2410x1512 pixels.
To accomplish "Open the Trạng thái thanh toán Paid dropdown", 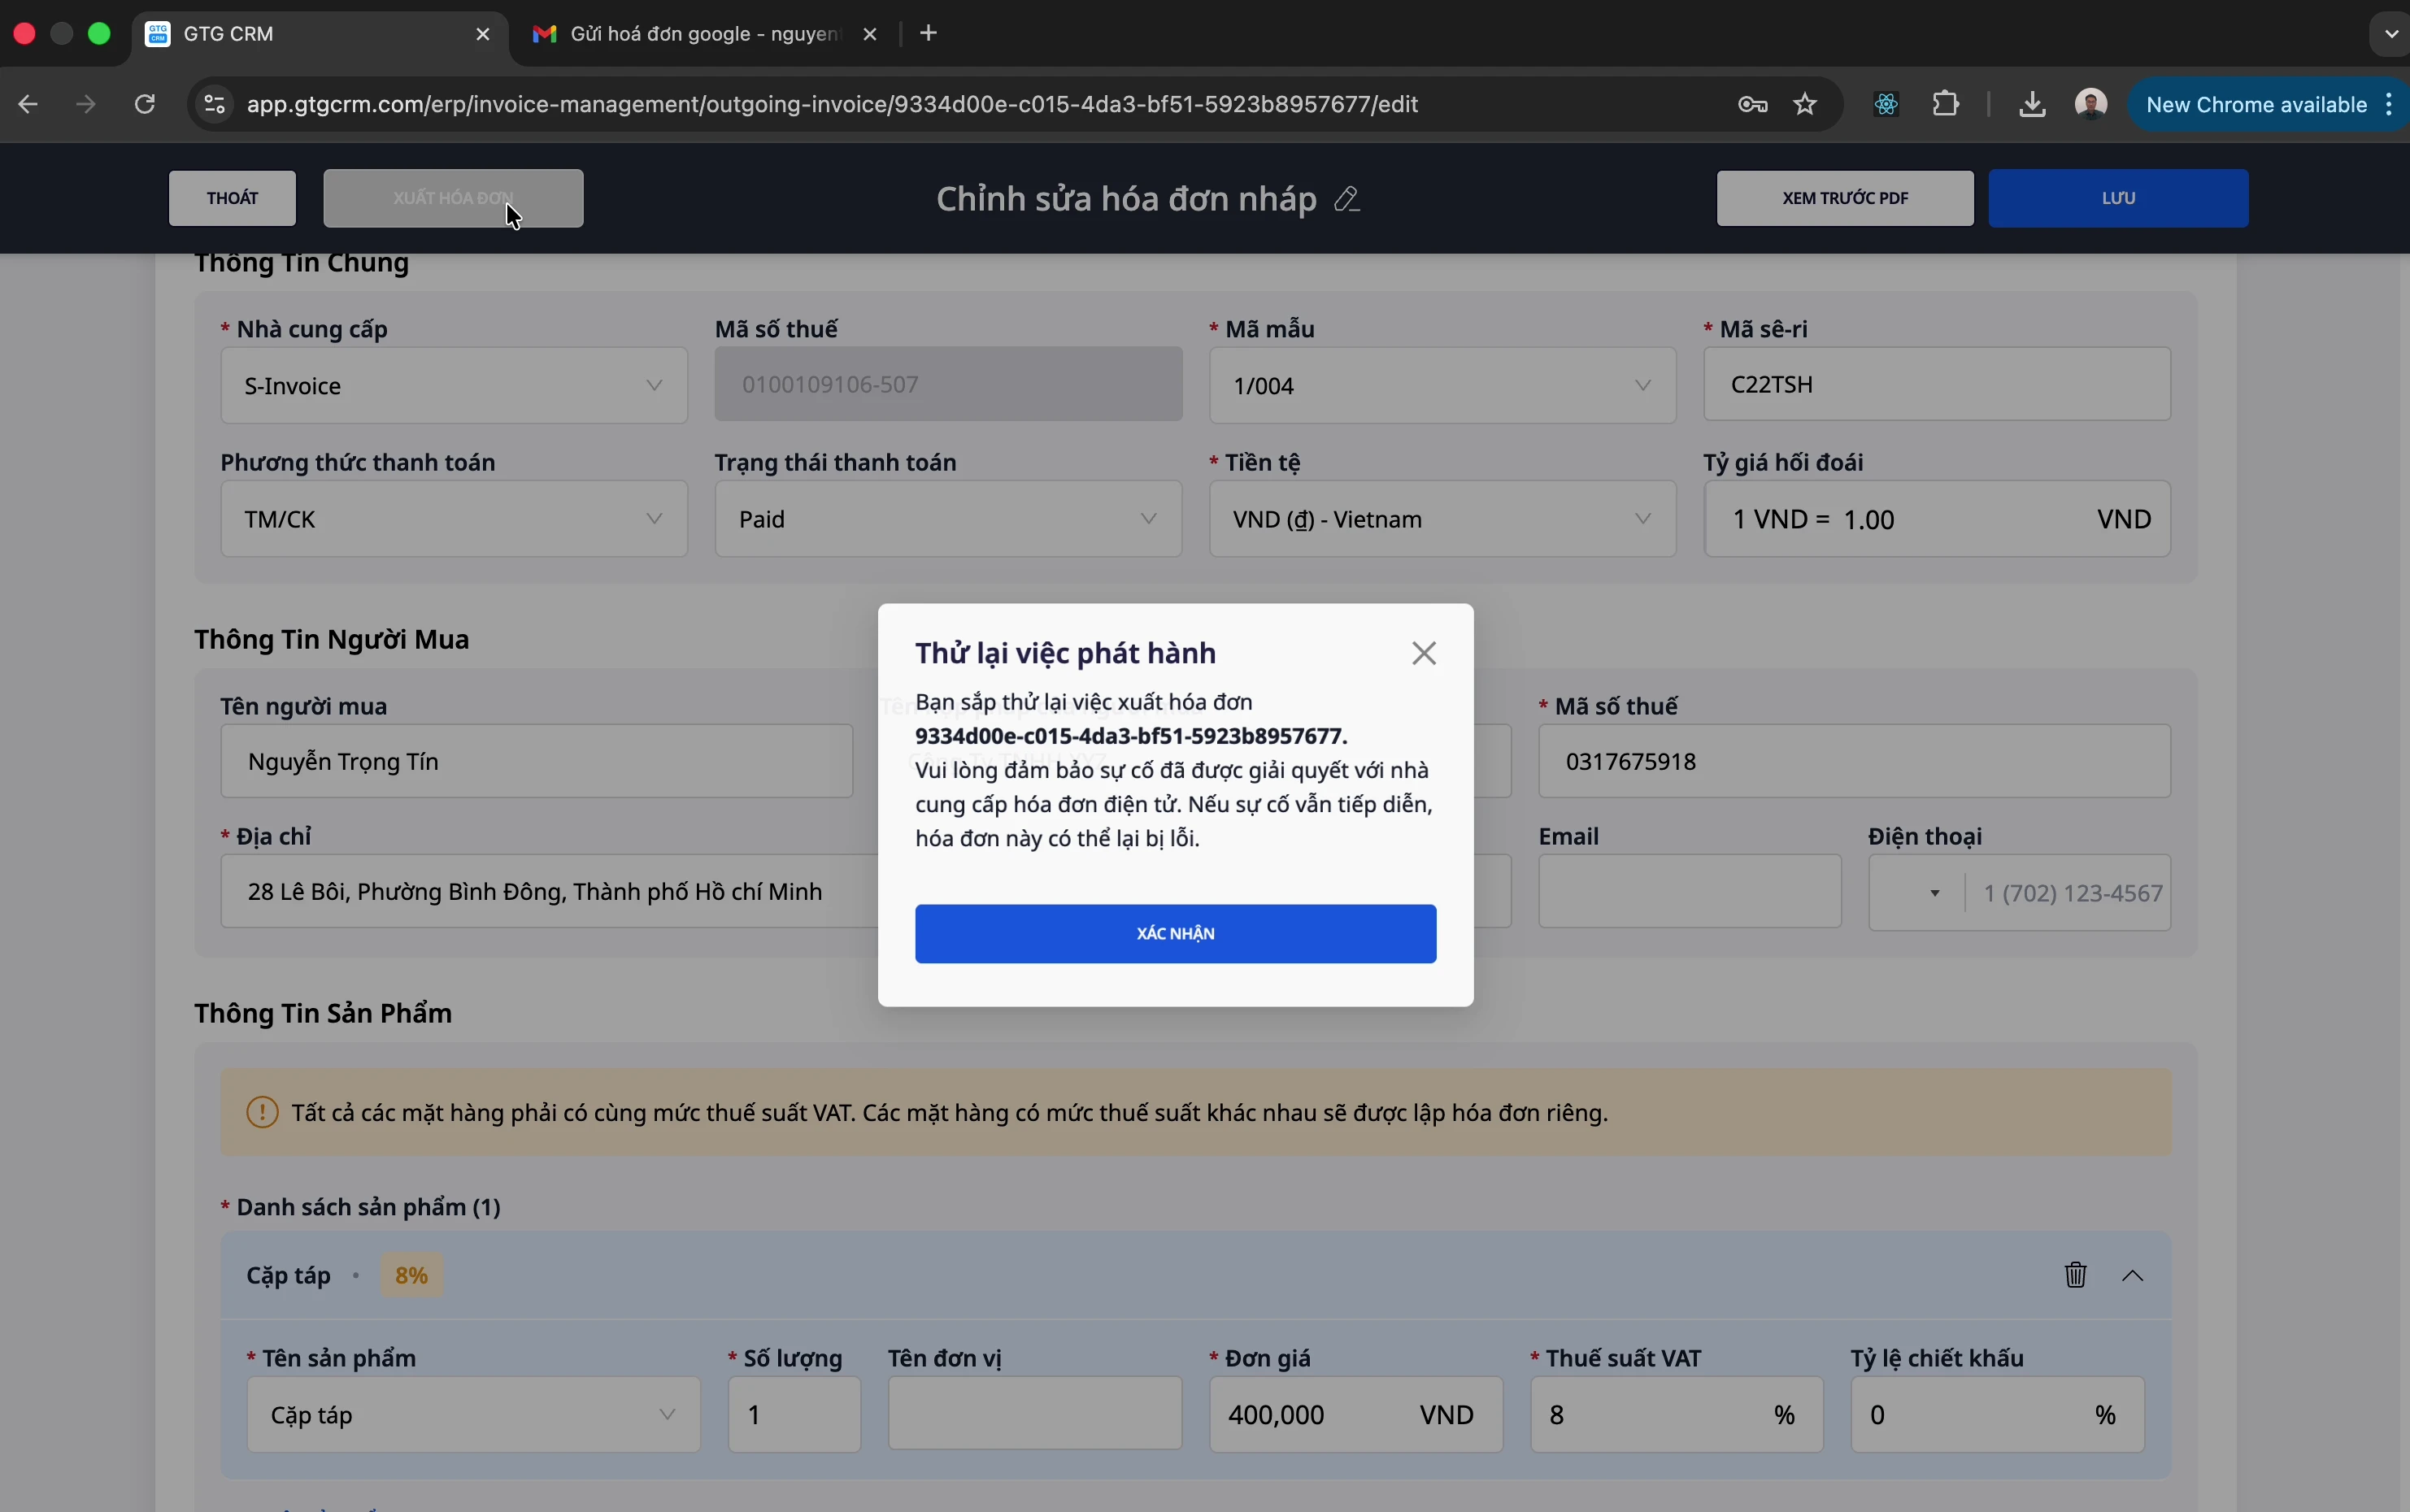I will click(x=948, y=519).
